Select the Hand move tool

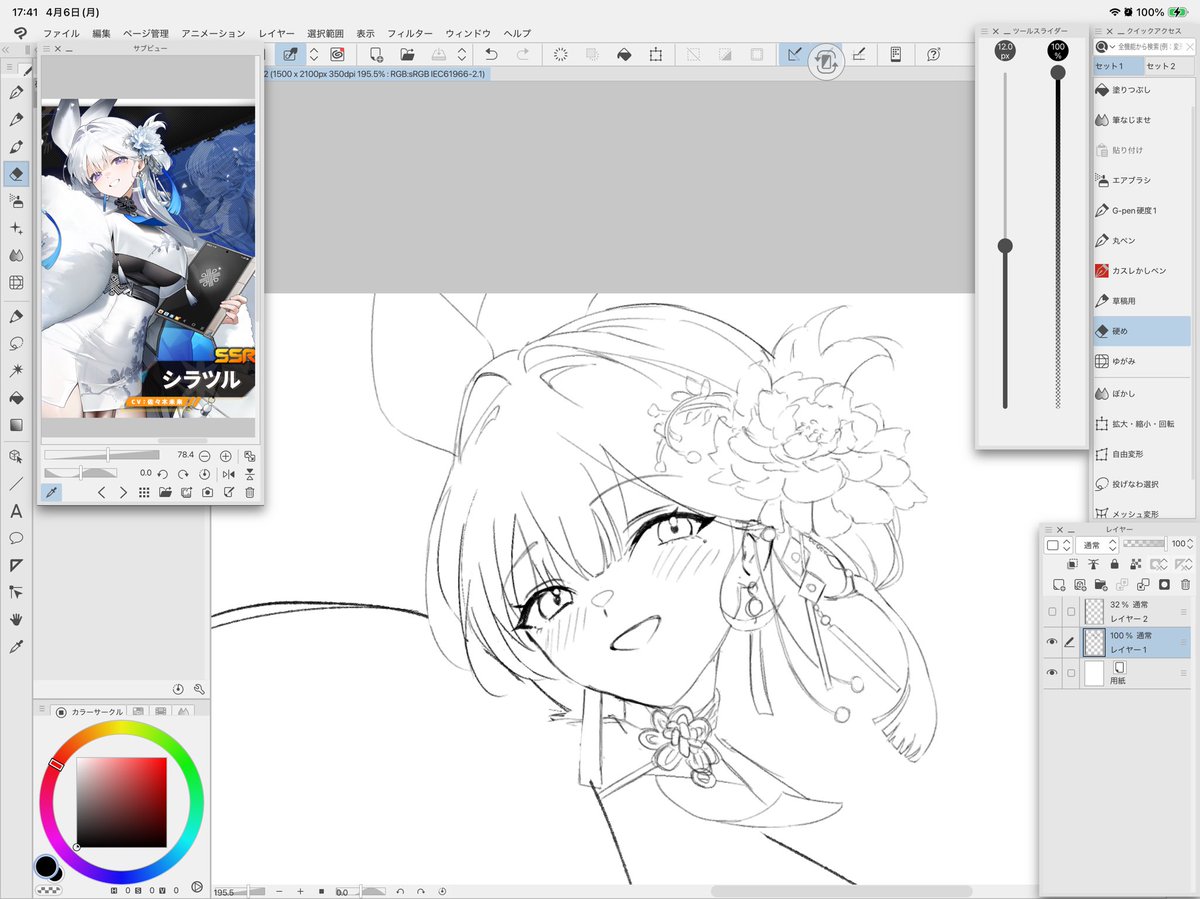tap(16, 620)
